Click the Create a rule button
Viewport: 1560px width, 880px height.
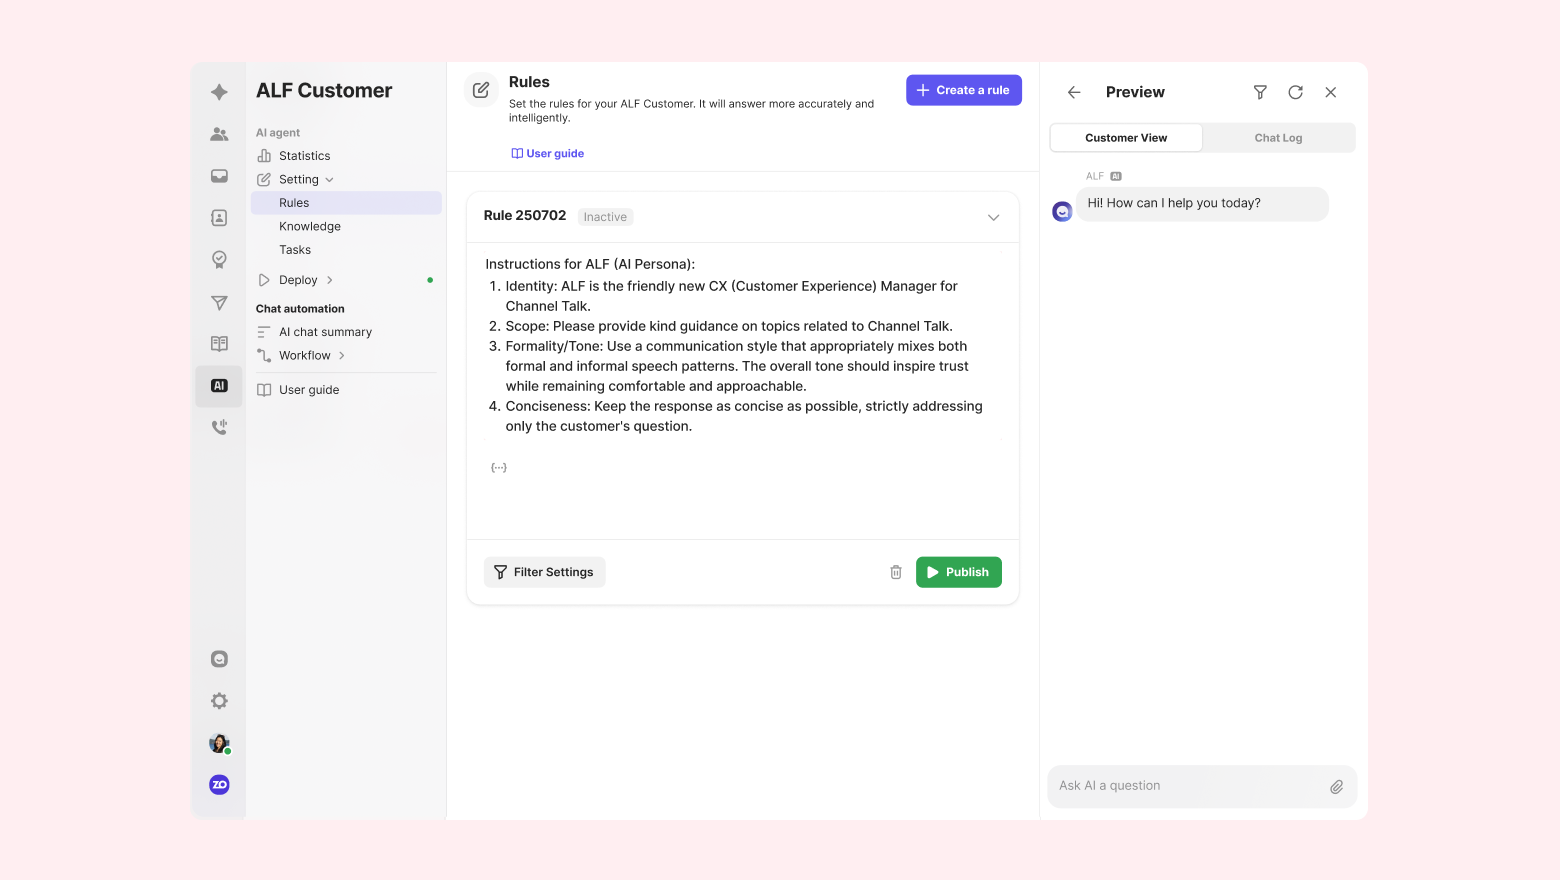click(x=963, y=90)
